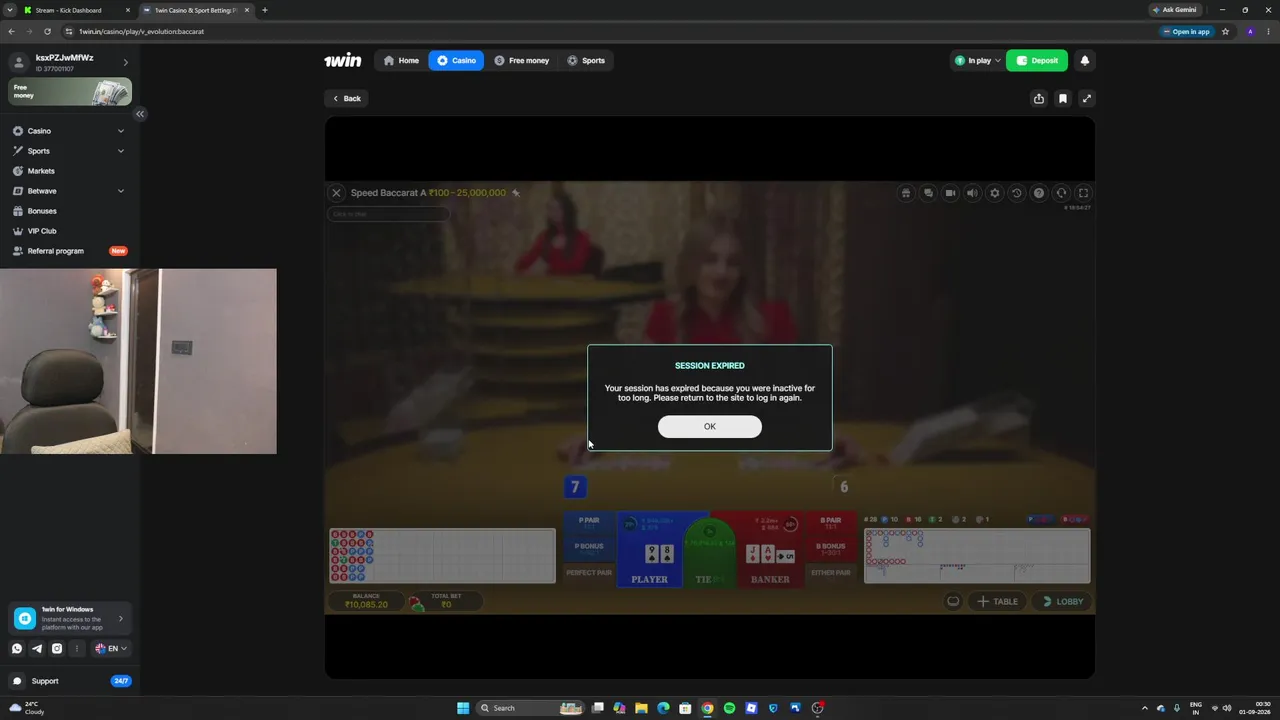The image size is (1280, 720).
Task: Mute the game sound via speaker icon
Action: tap(972, 193)
